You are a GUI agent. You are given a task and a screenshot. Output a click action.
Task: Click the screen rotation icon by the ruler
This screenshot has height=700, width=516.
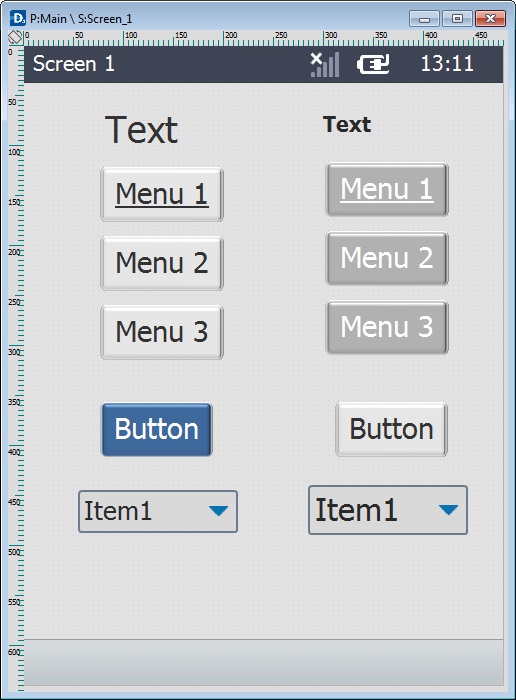click(x=15, y=37)
